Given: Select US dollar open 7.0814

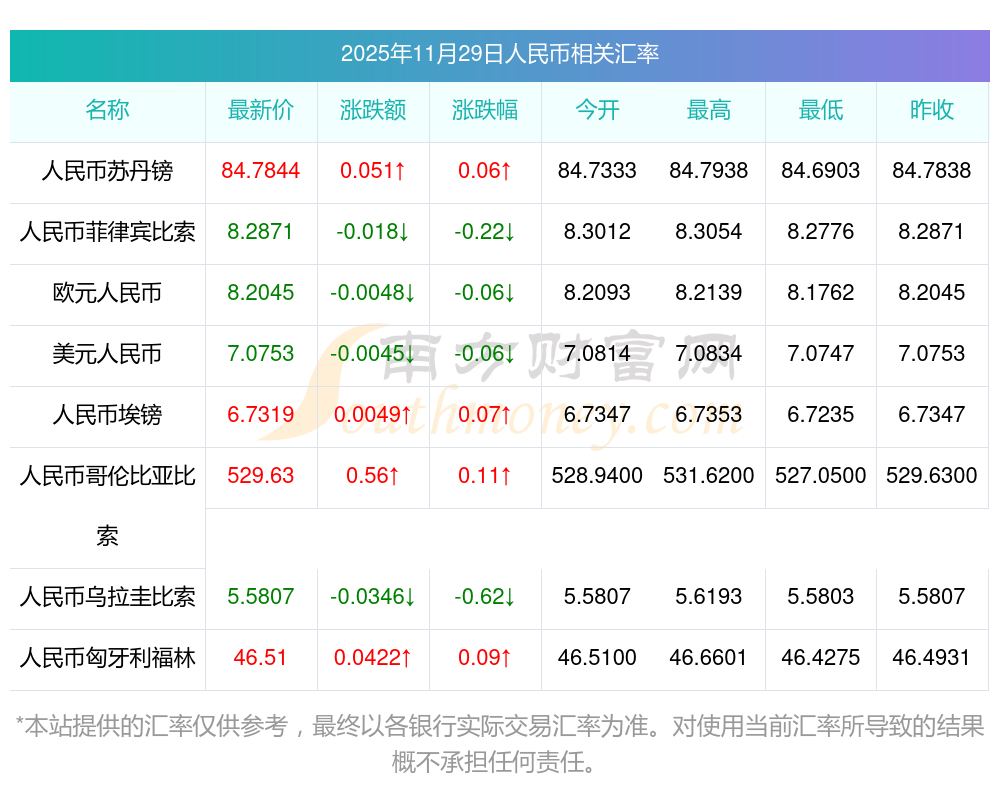Looking at the screenshot, I should [x=597, y=353].
